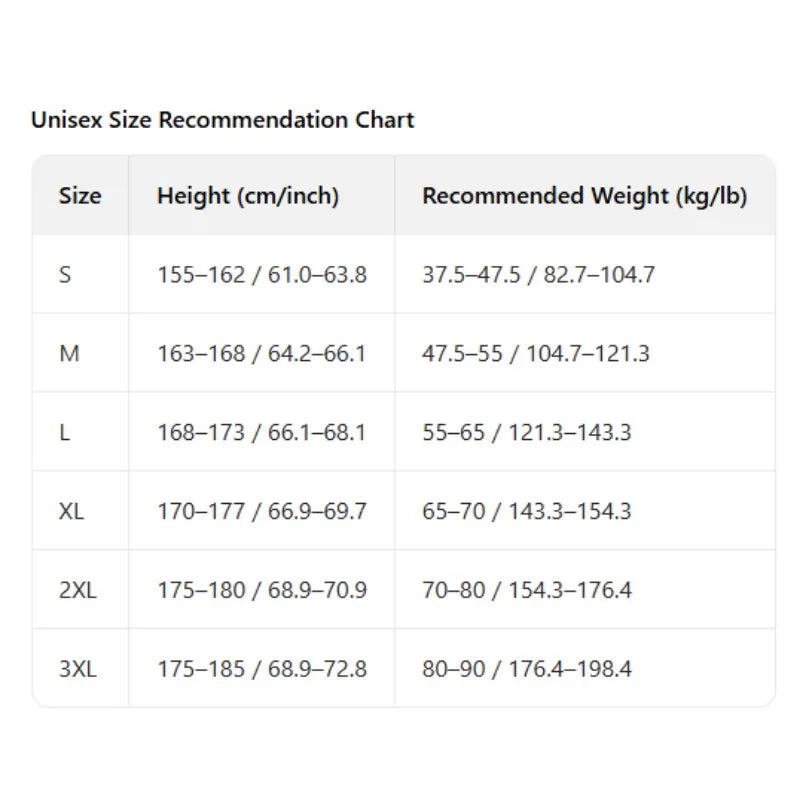Select the Size column header
Viewport: 800px width, 800px height.
click(x=80, y=195)
